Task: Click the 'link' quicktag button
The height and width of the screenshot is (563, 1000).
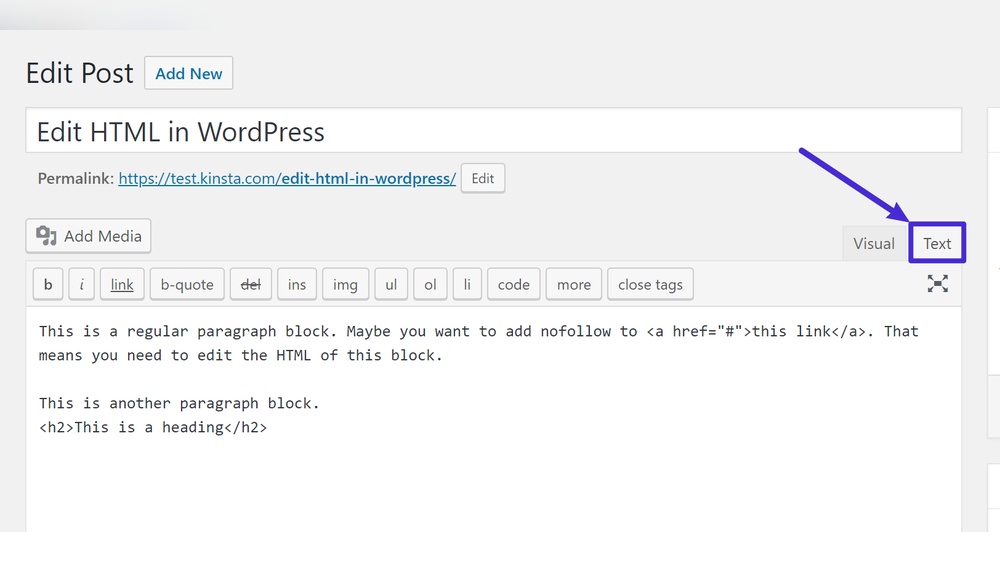Action: coord(122,284)
